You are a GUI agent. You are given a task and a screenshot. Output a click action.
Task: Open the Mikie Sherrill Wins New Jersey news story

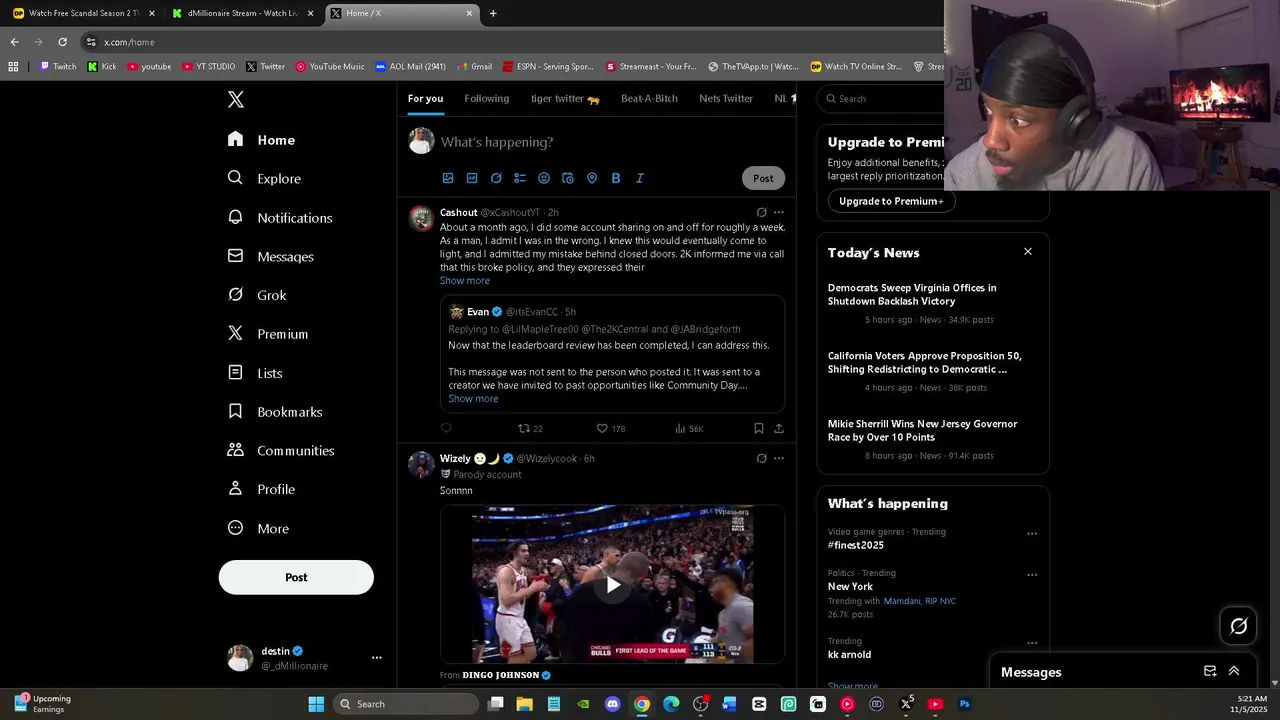pos(922,430)
